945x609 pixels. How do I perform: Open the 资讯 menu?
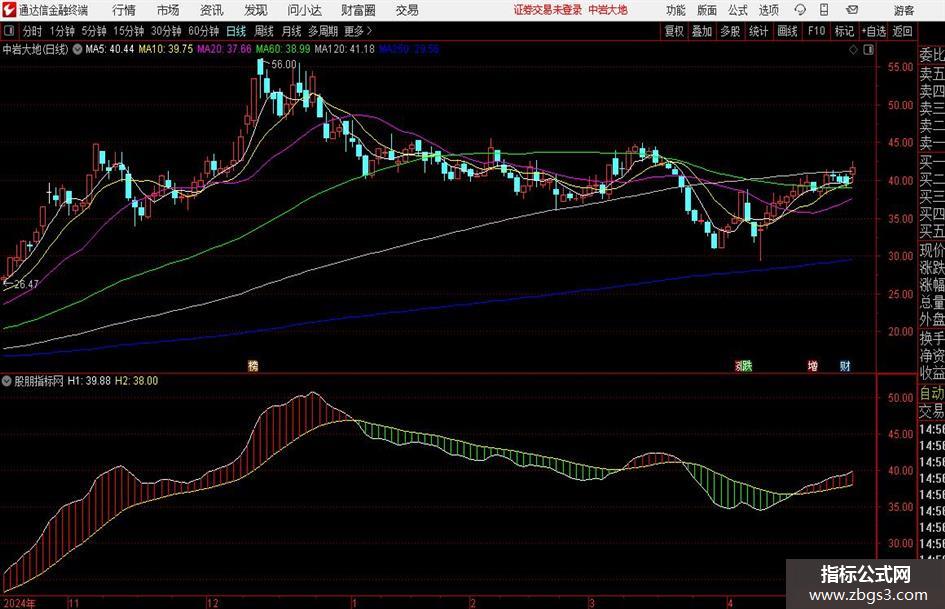[x=212, y=10]
